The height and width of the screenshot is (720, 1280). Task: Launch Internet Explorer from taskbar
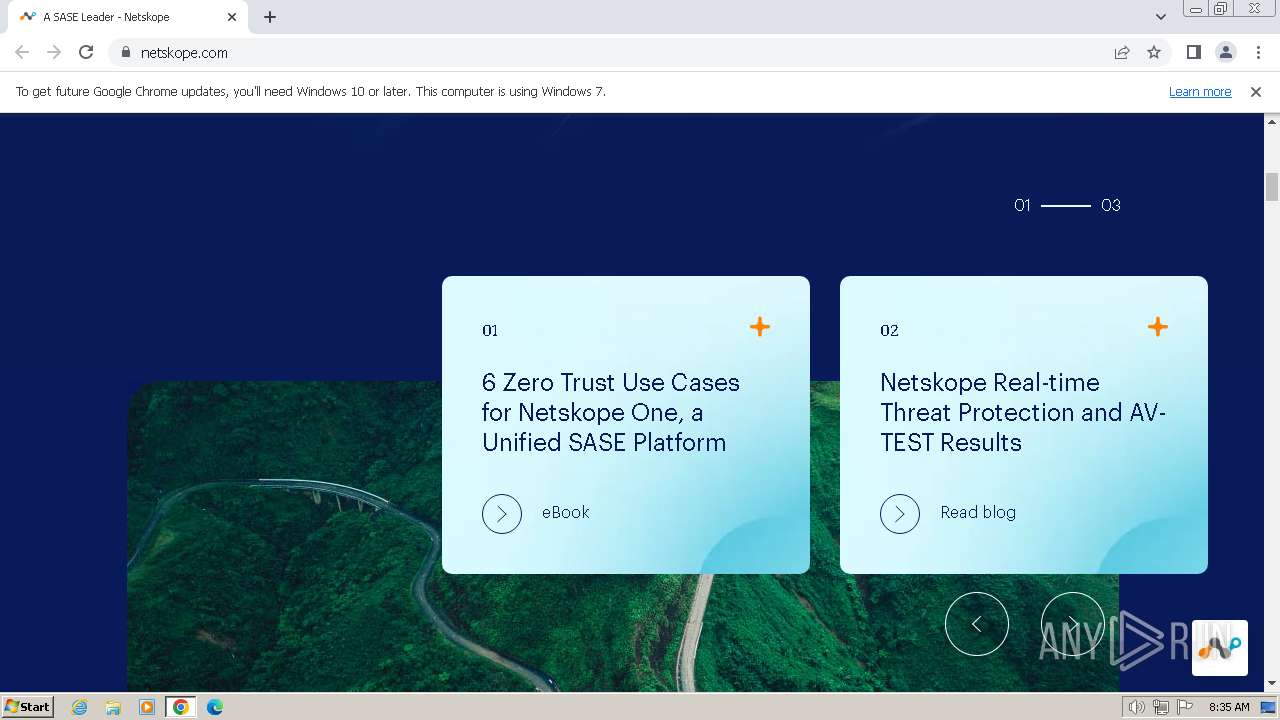click(80, 707)
